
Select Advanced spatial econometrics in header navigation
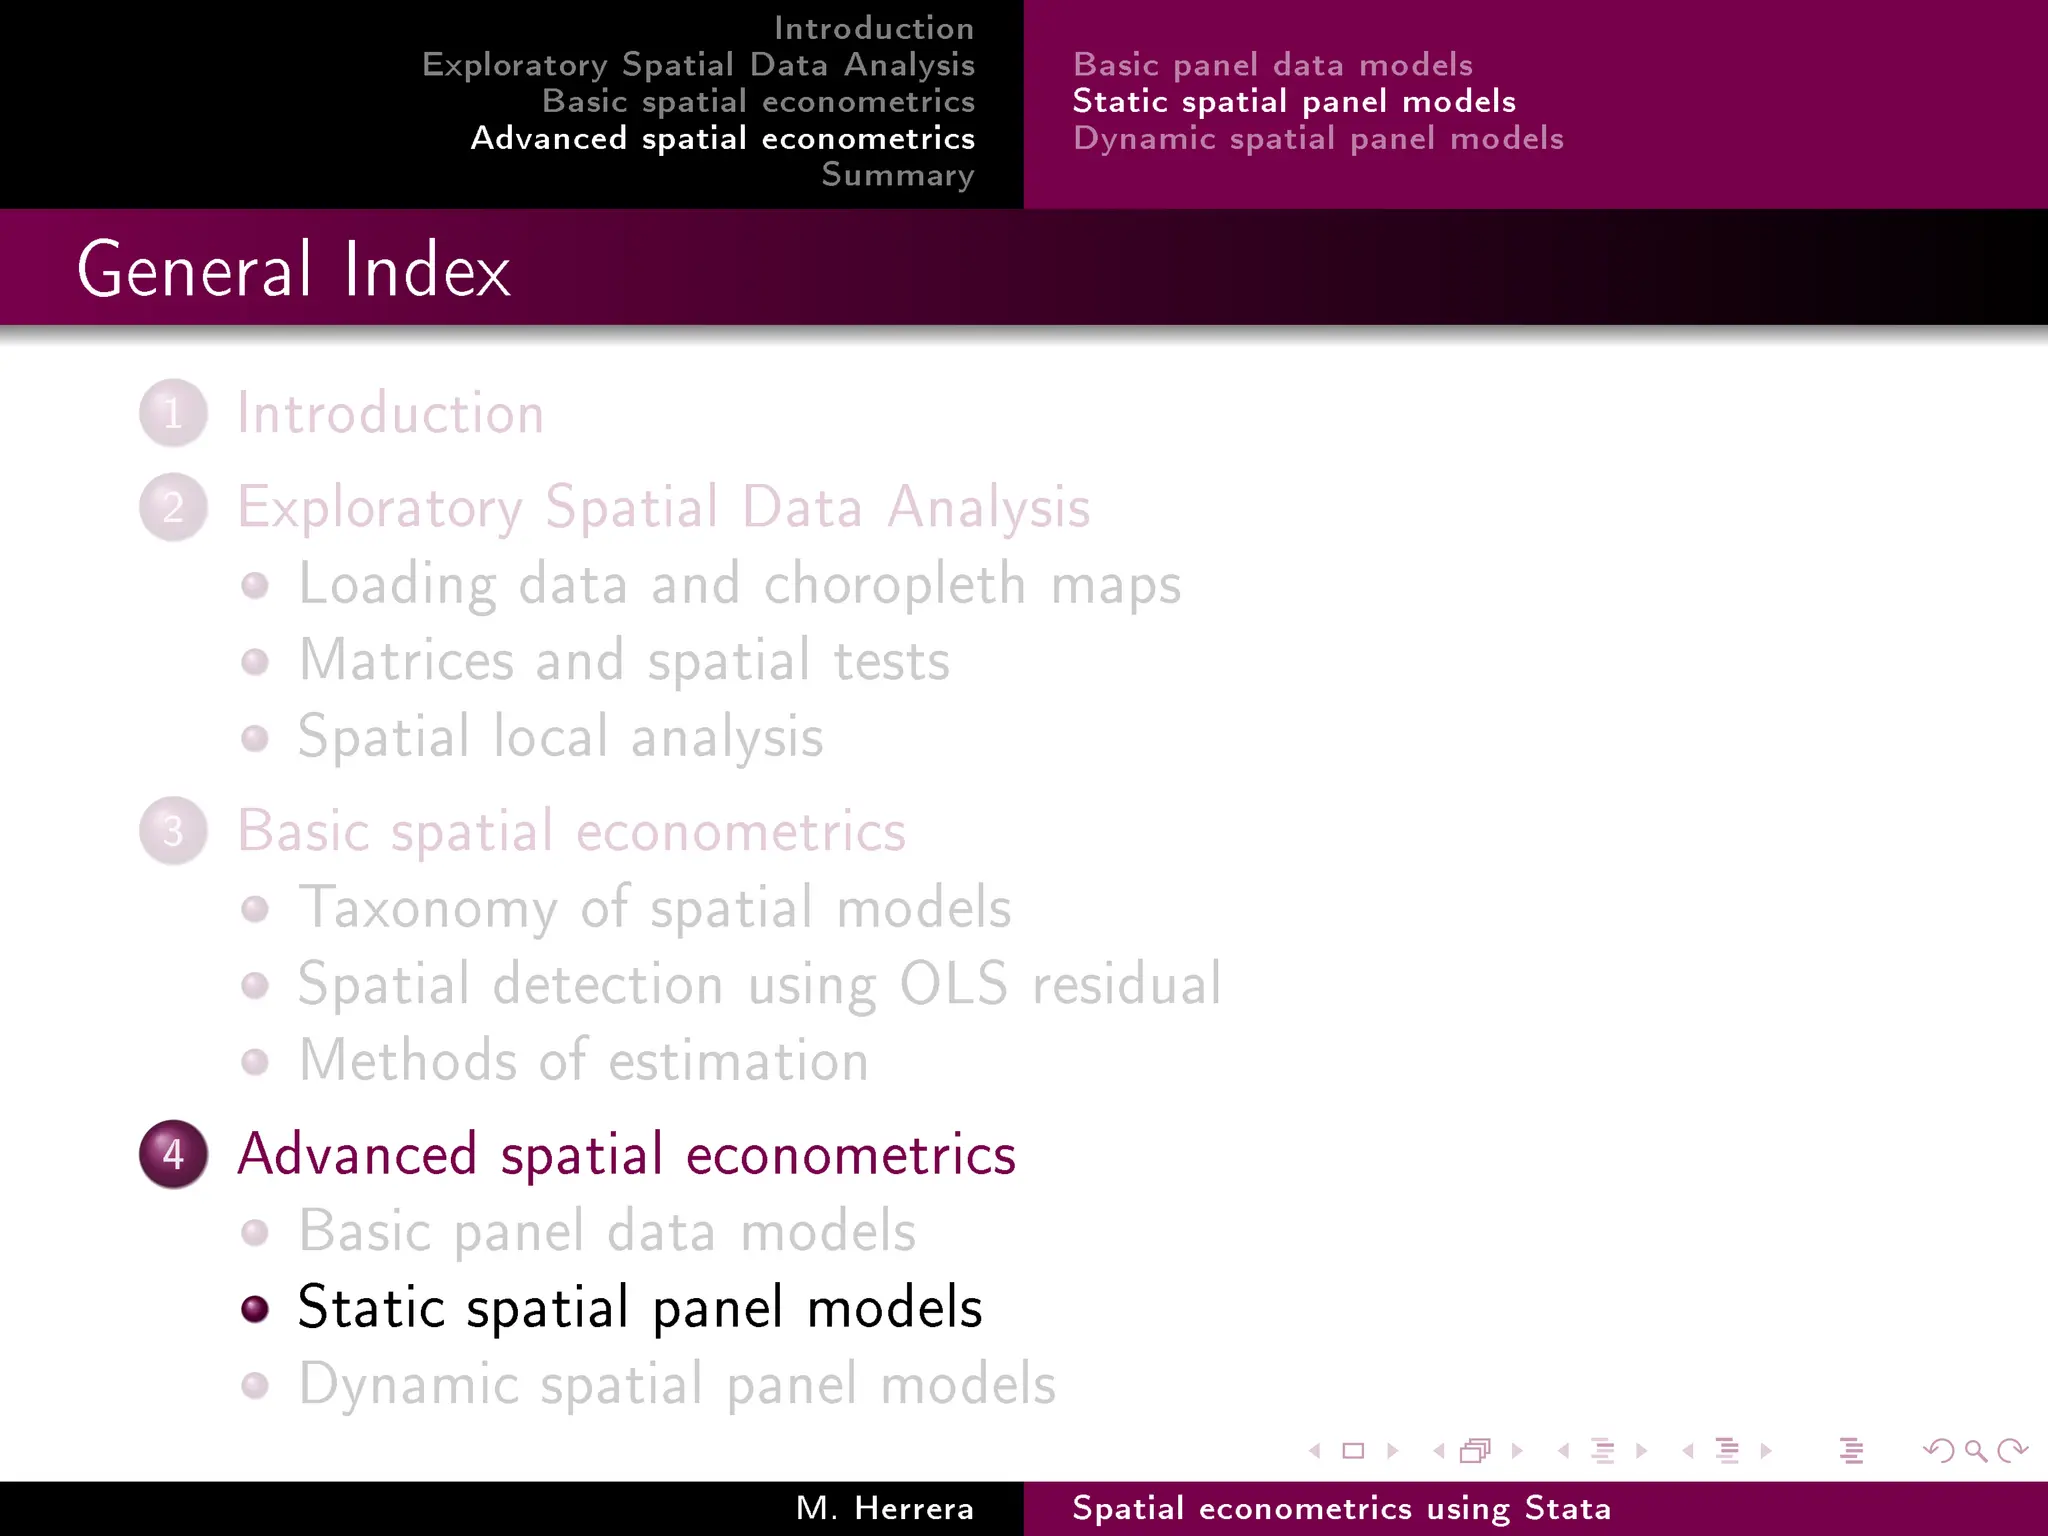[x=723, y=138]
